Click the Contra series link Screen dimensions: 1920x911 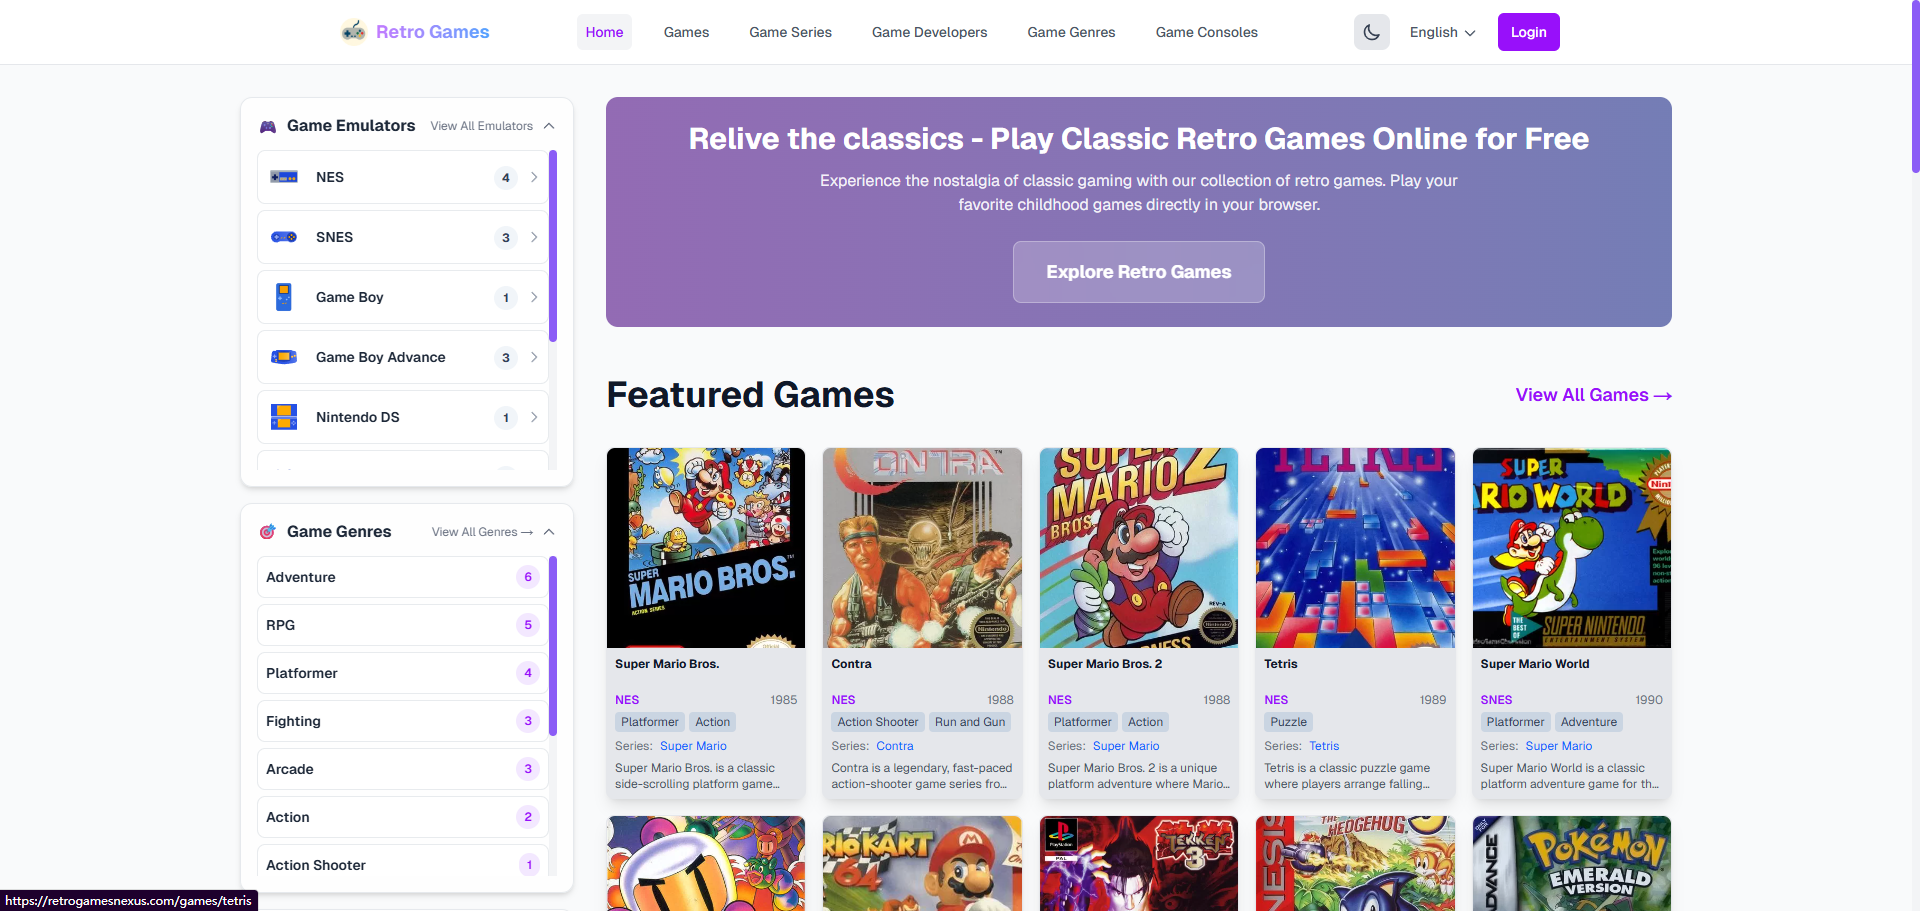[895, 746]
